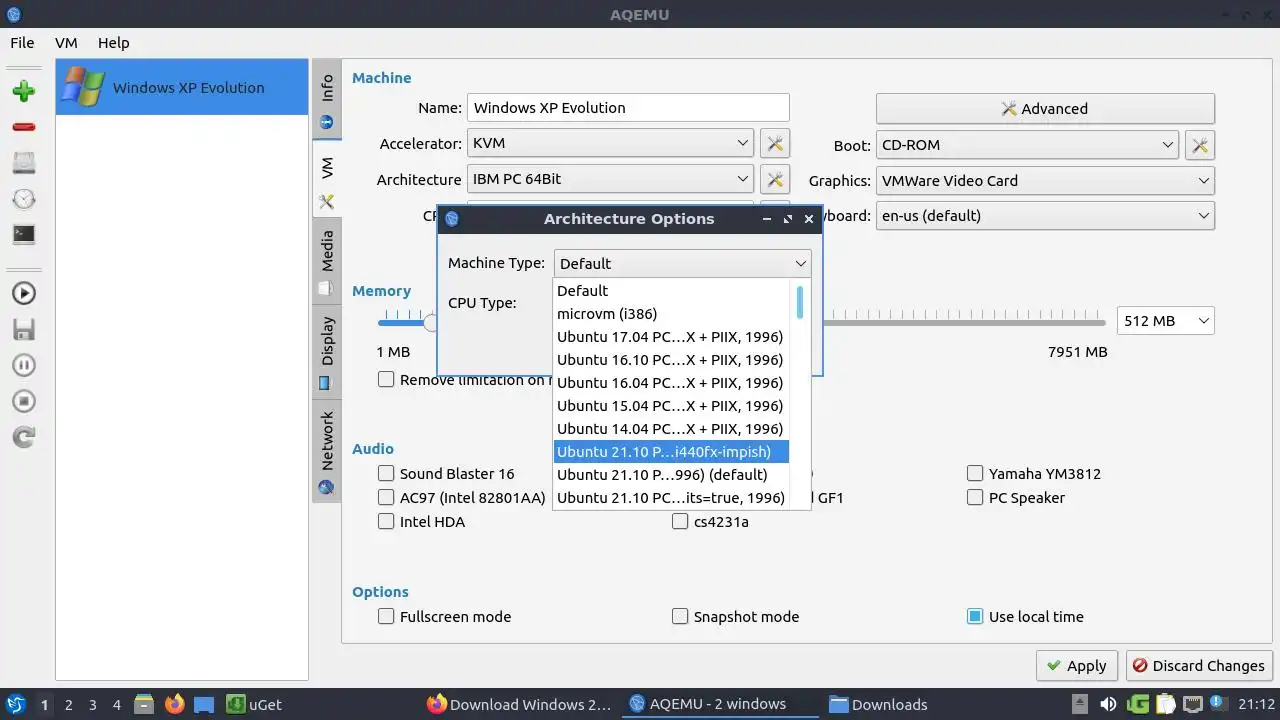Enable Intel HDA audio checkbox
Image resolution: width=1280 pixels, height=720 pixels.
(x=386, y=522)
